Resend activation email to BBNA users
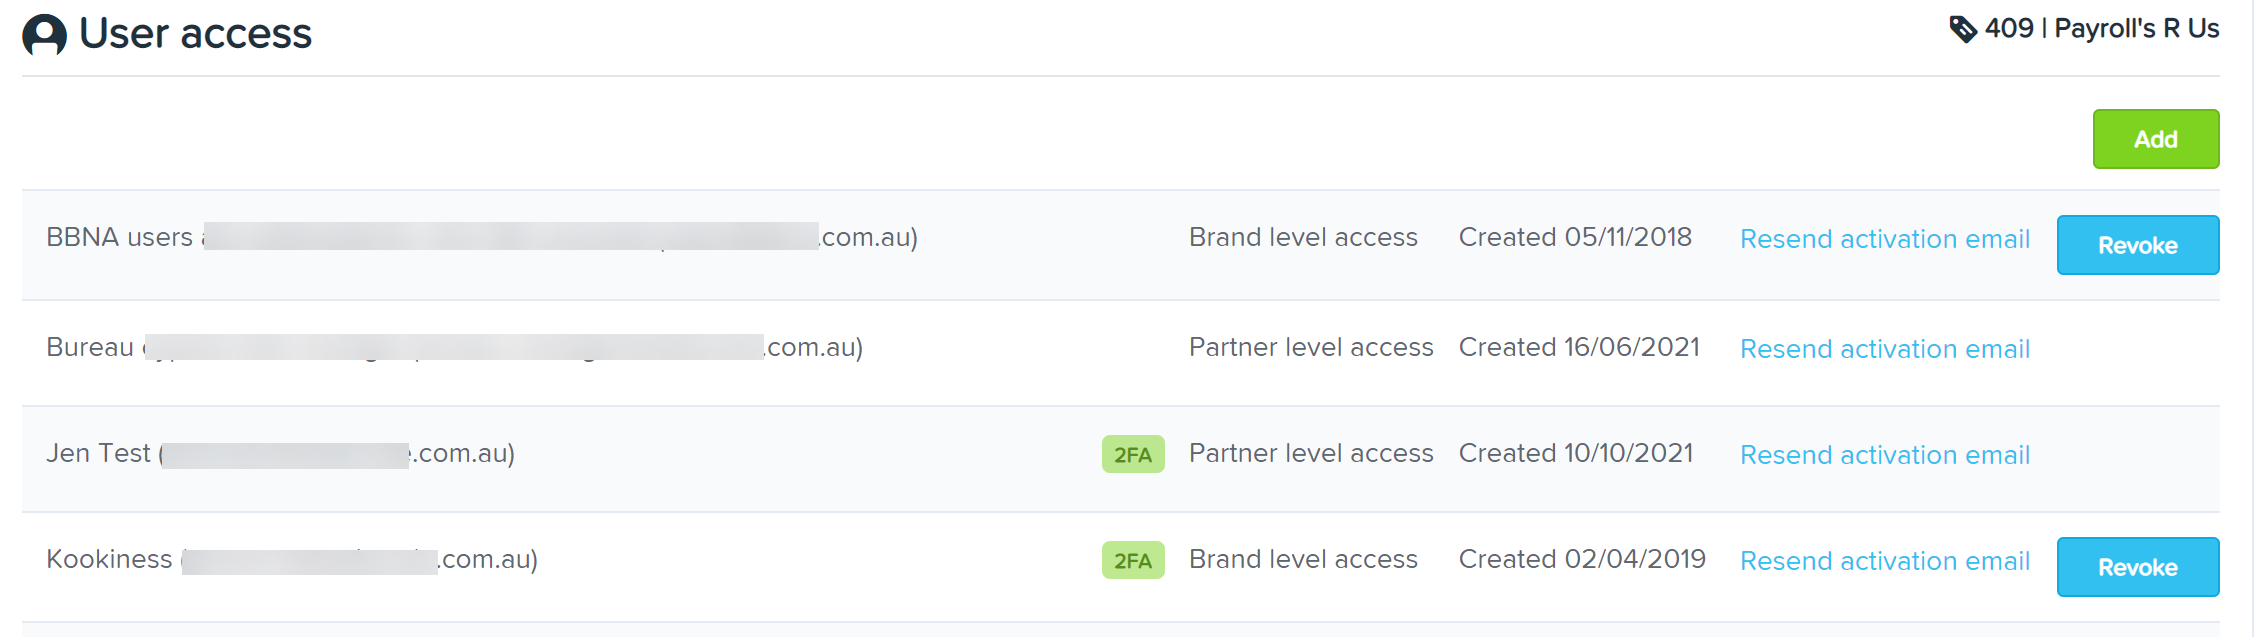 1885,239
